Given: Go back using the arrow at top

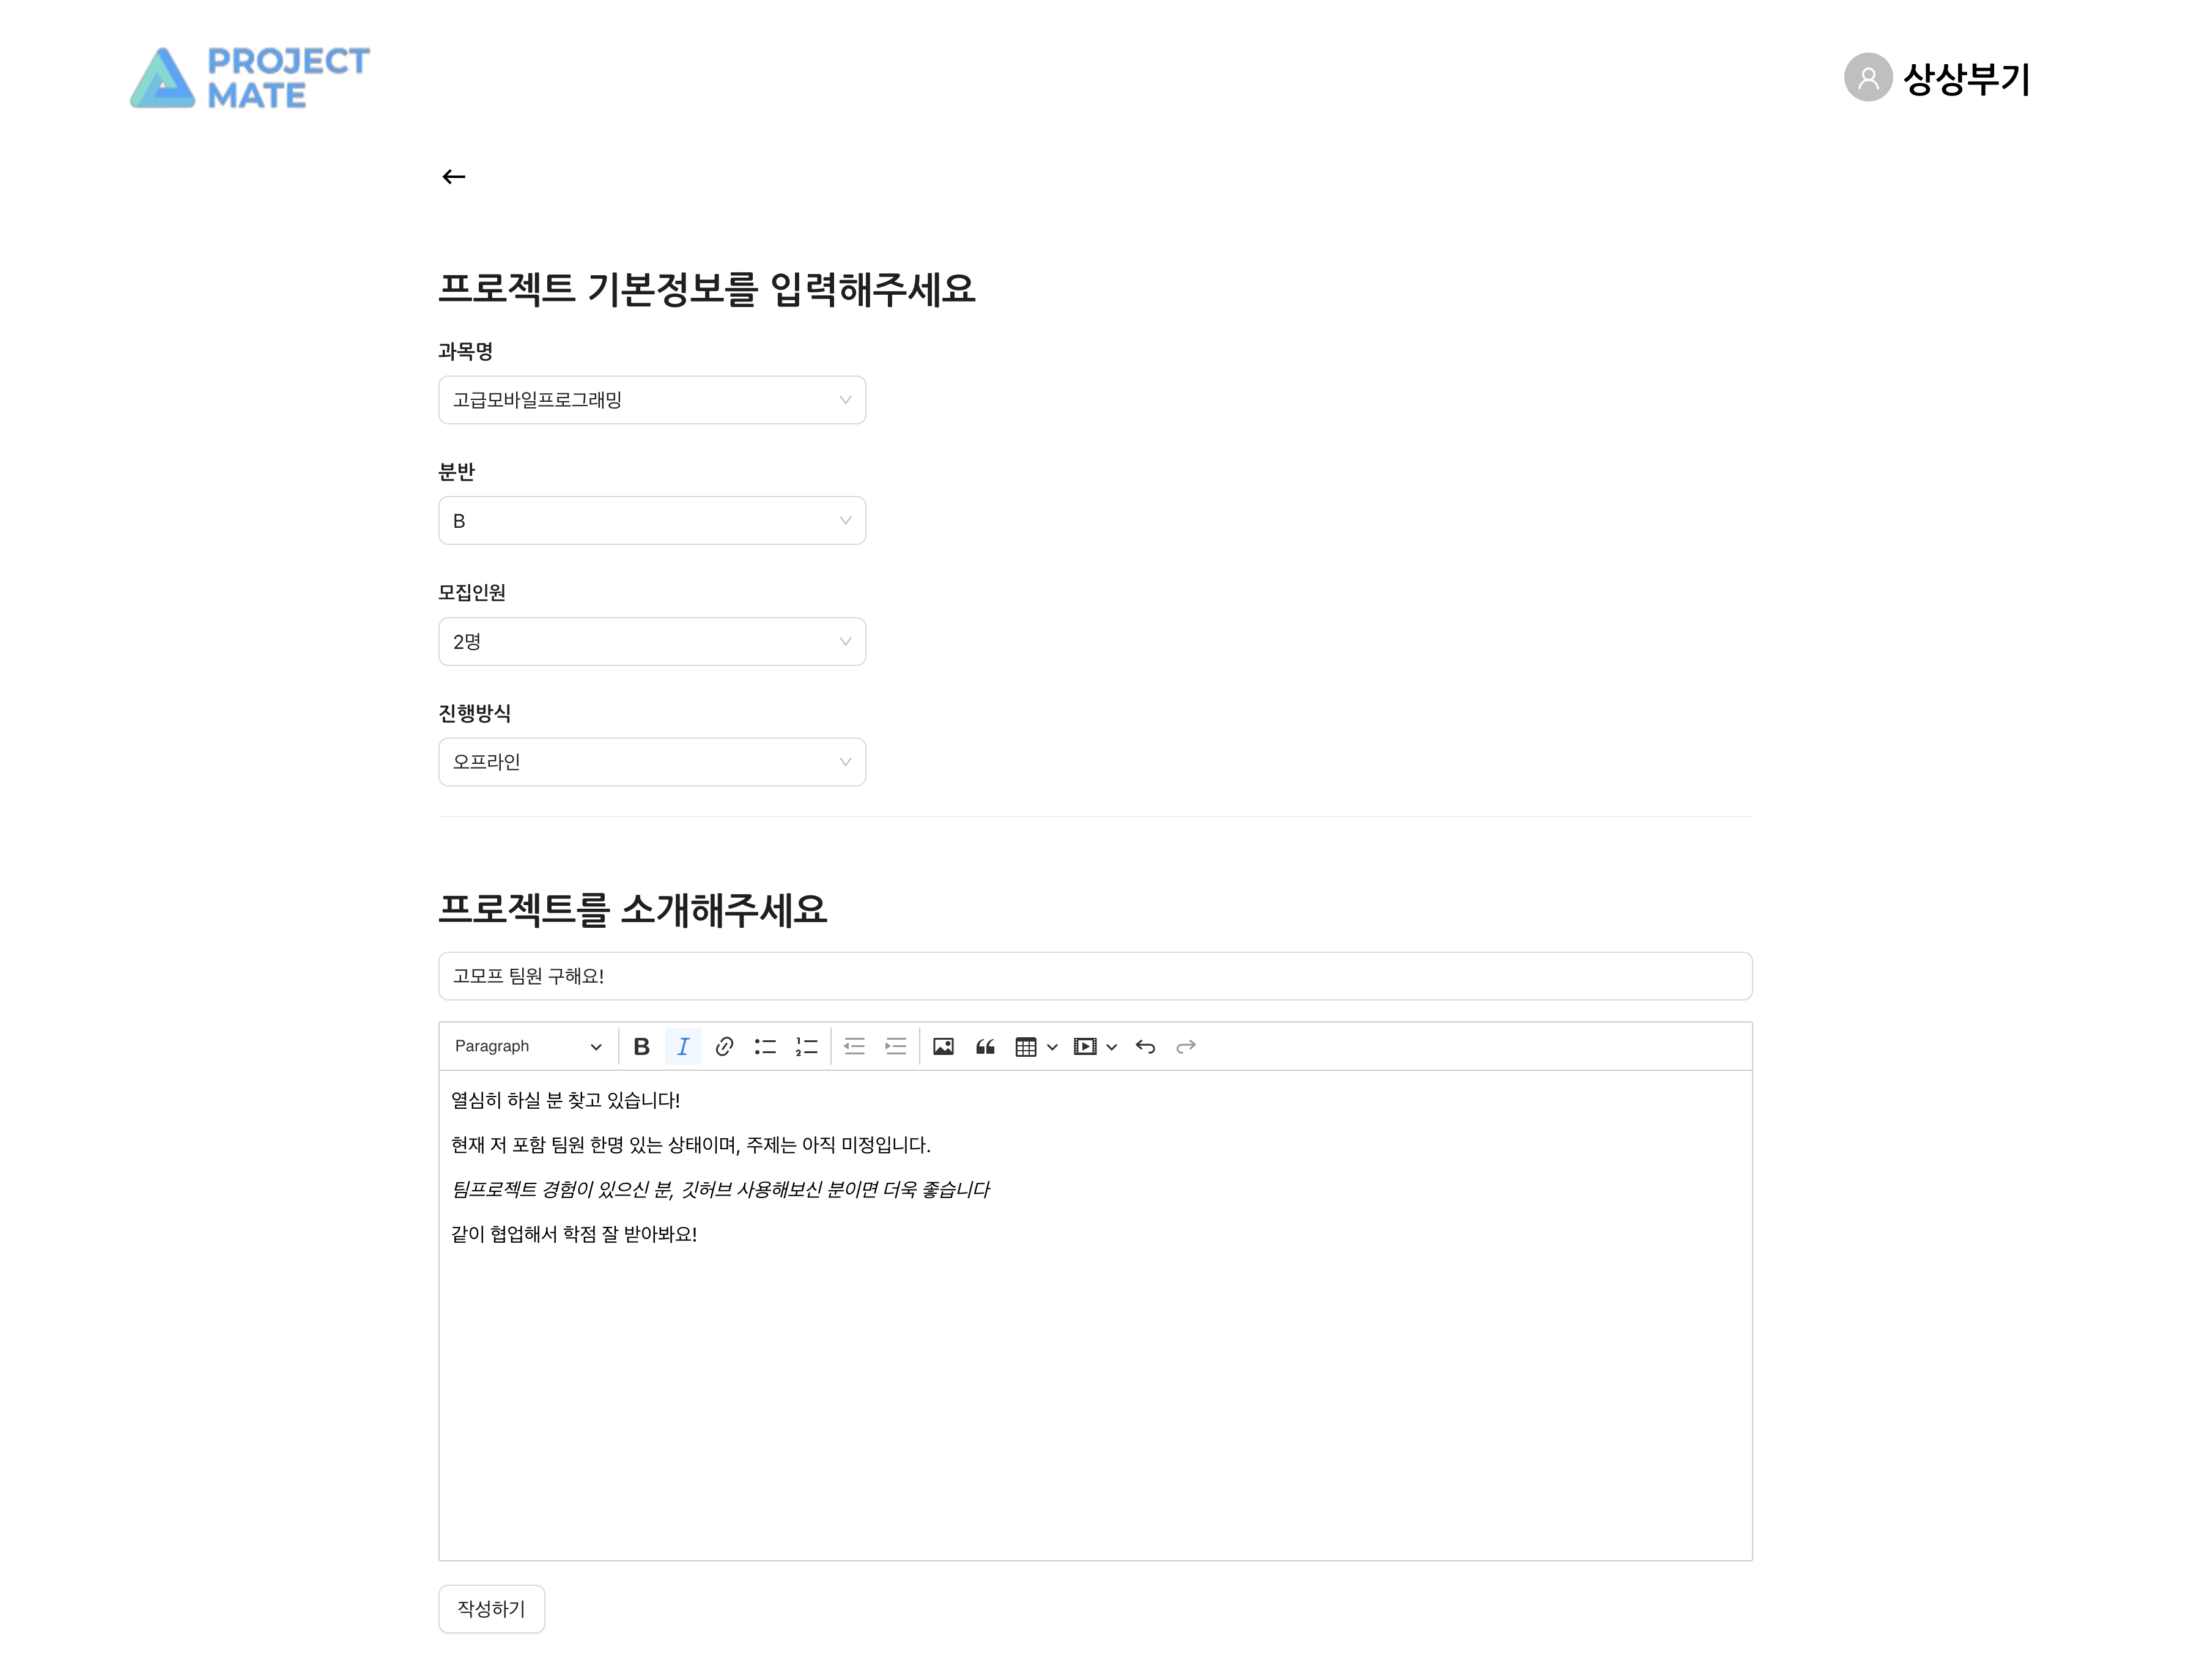Looking at the screenshot, I should click(454, 176).
